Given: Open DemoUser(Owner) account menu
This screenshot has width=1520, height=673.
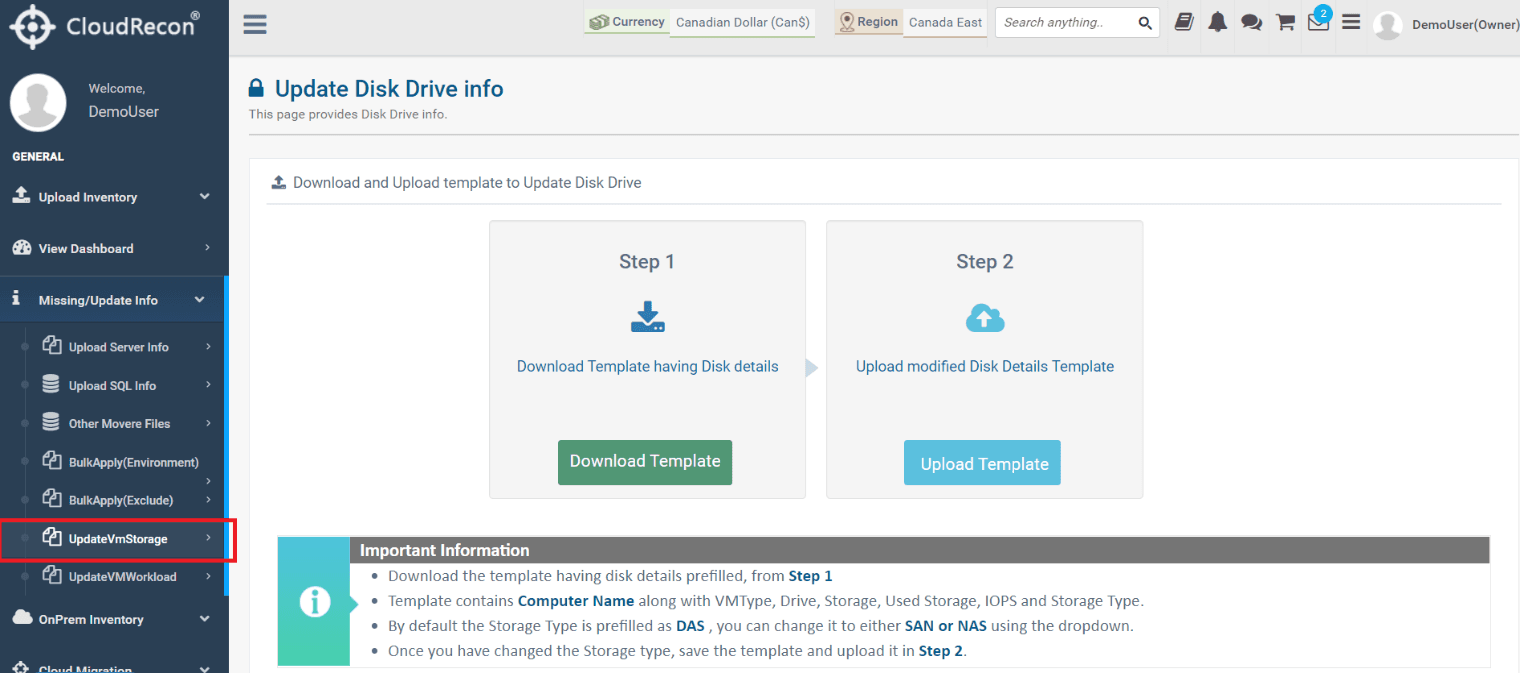Looking at the screenshot, I should [1446, 25].
